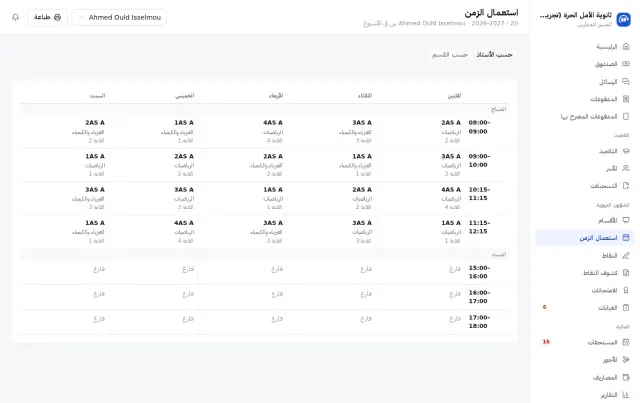
Task: Click the 08:00-09:00 time slot label
Action: click(479, 127)
